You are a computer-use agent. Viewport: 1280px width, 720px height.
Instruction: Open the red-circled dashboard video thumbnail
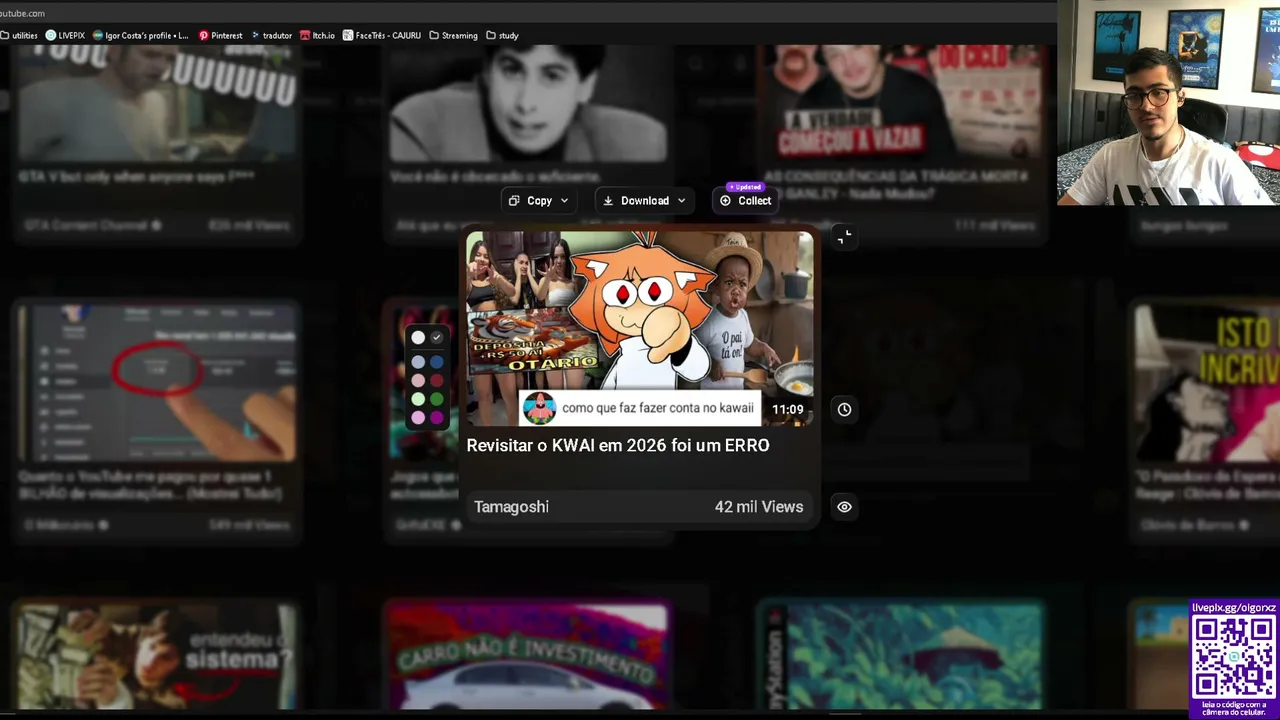pyautogui.click(x=157, y=382)
